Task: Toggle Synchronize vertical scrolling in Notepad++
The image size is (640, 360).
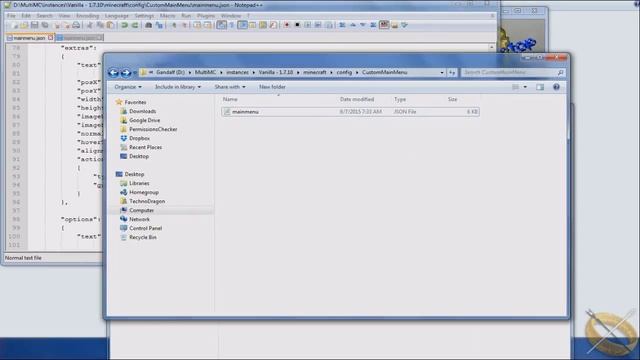Action: [197, 25]
